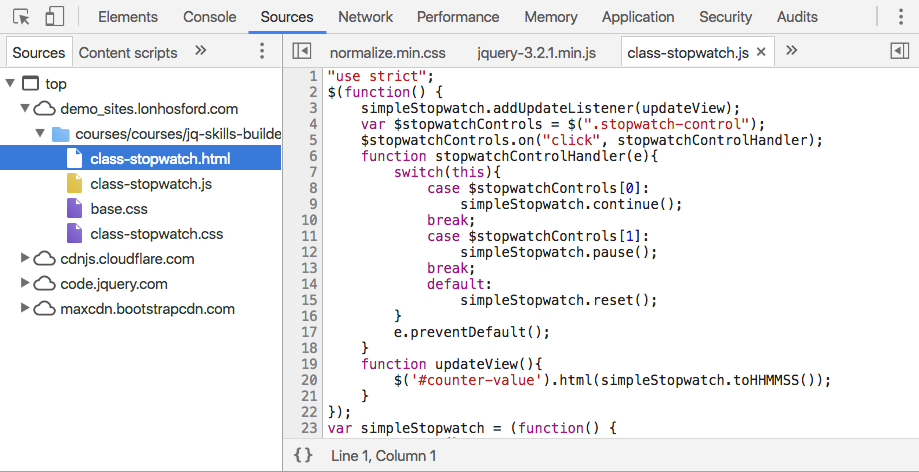Open normalize.min.css editor tab

point(387,53)
